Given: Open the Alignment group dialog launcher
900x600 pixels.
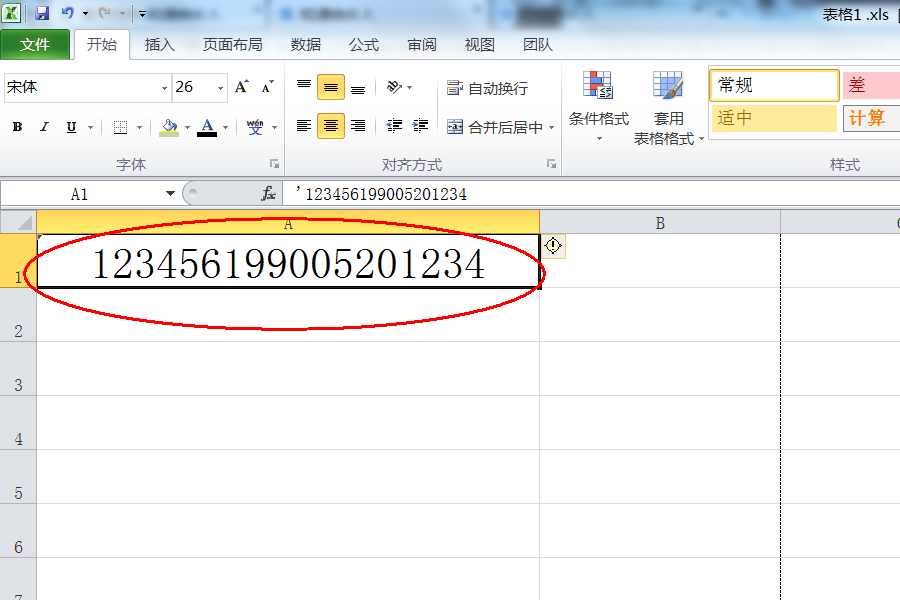Looking at the screenshot, I should [x=552, y=164].
